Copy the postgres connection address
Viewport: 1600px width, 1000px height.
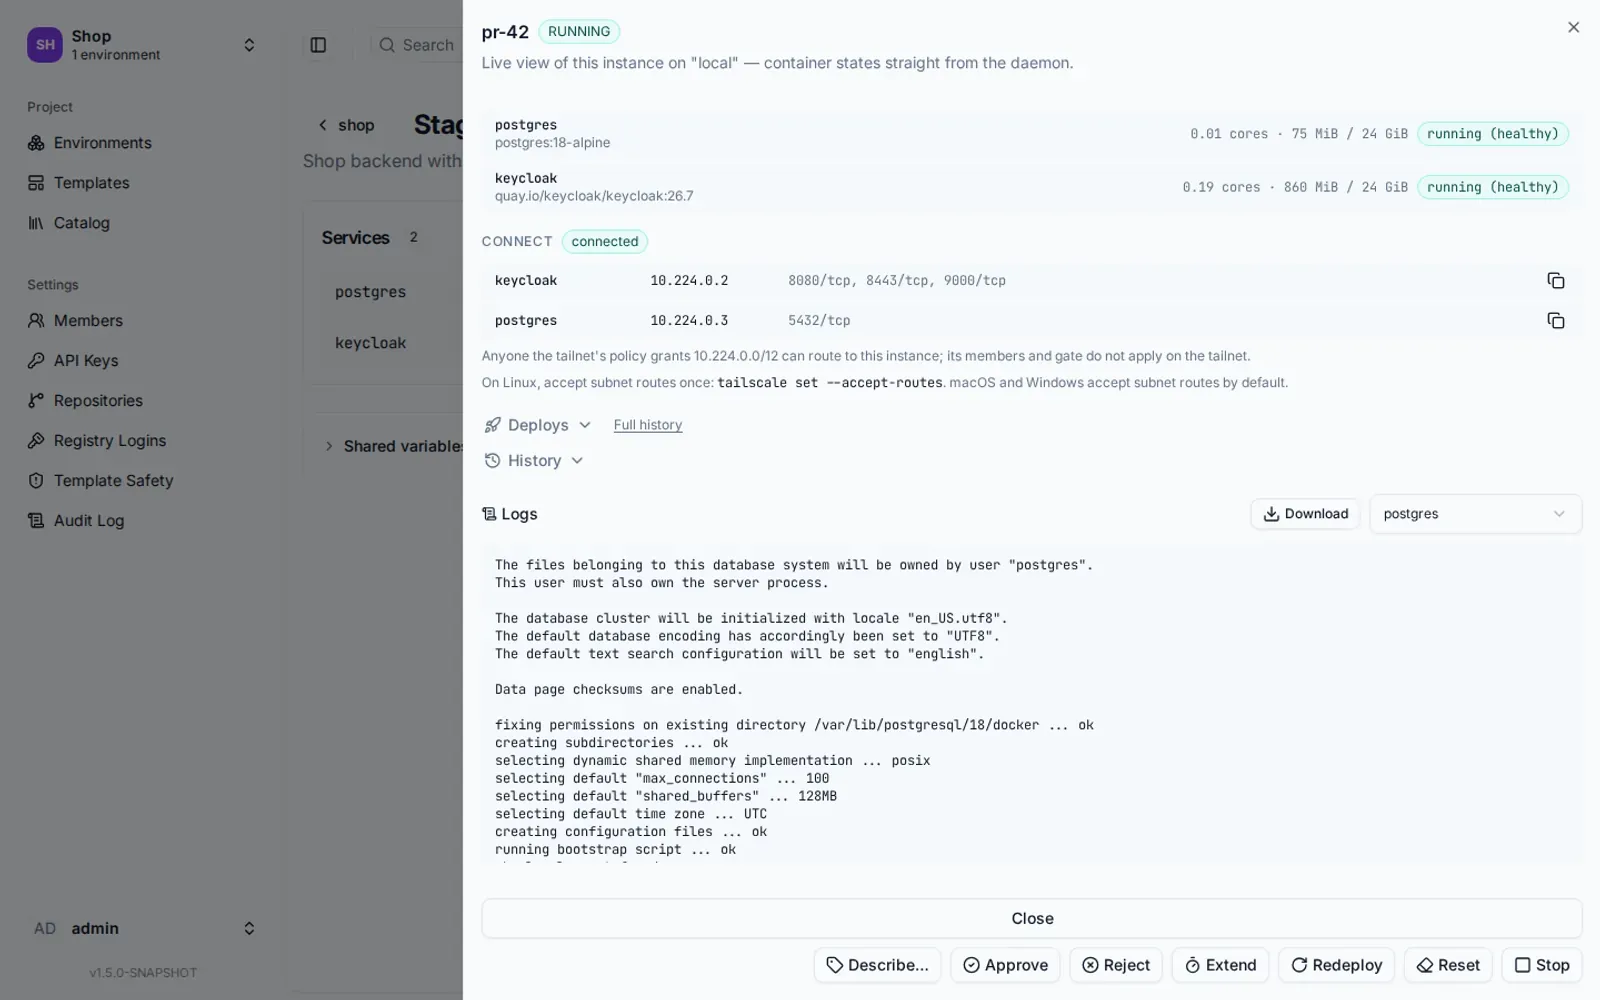[1555, 321]
